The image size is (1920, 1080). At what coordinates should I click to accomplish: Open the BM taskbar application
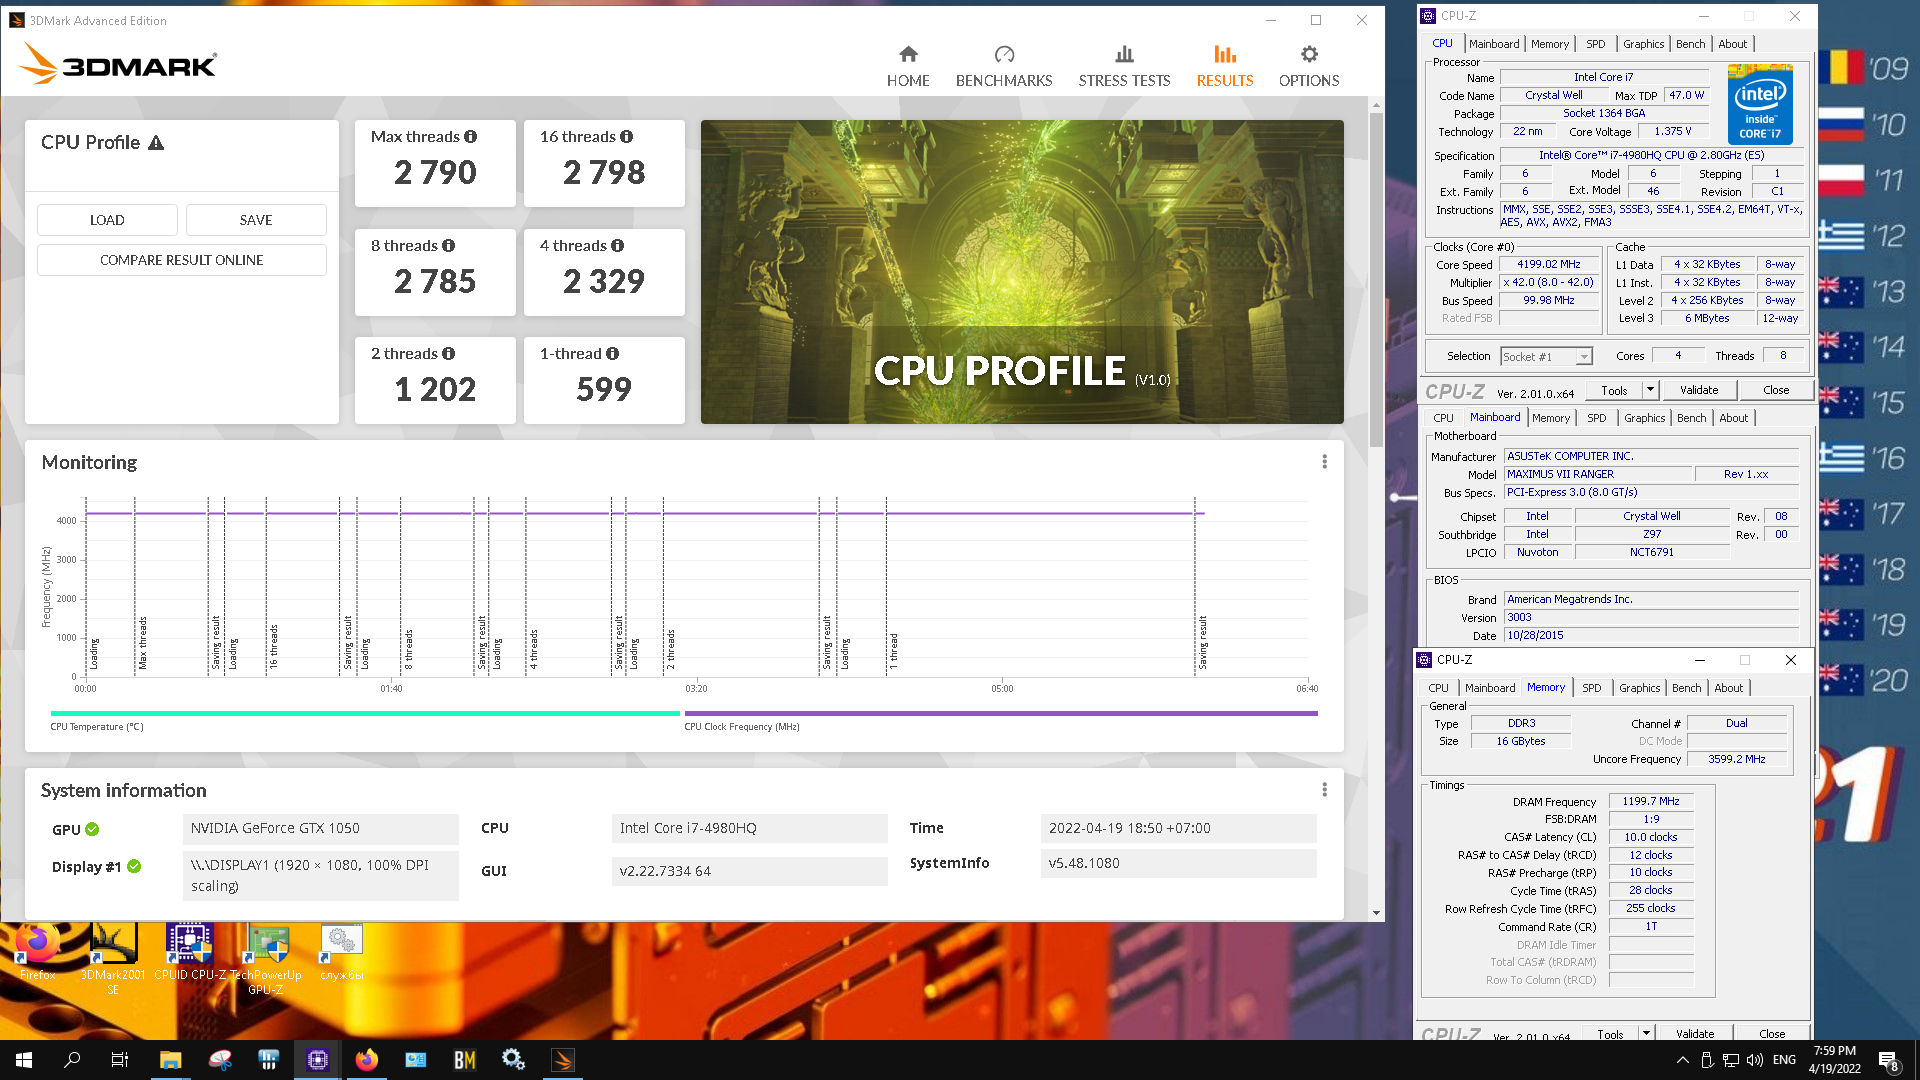pyautogui.click(x=465, y=1060)
